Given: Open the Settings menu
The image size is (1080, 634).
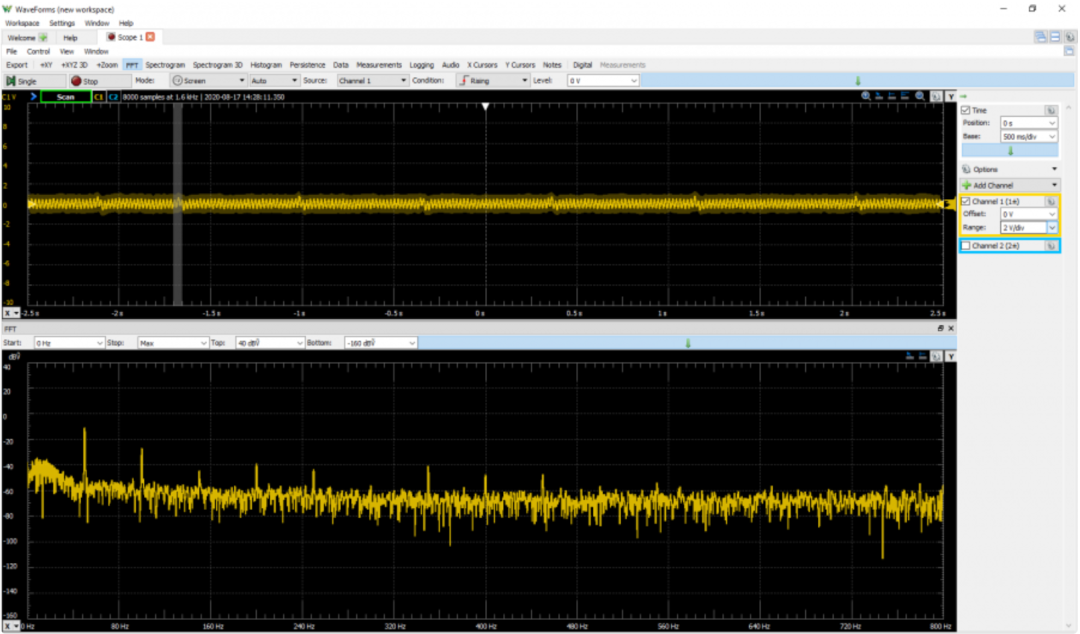Looking at the screenshot, I should pyautogui.click(x=61, y=23).
